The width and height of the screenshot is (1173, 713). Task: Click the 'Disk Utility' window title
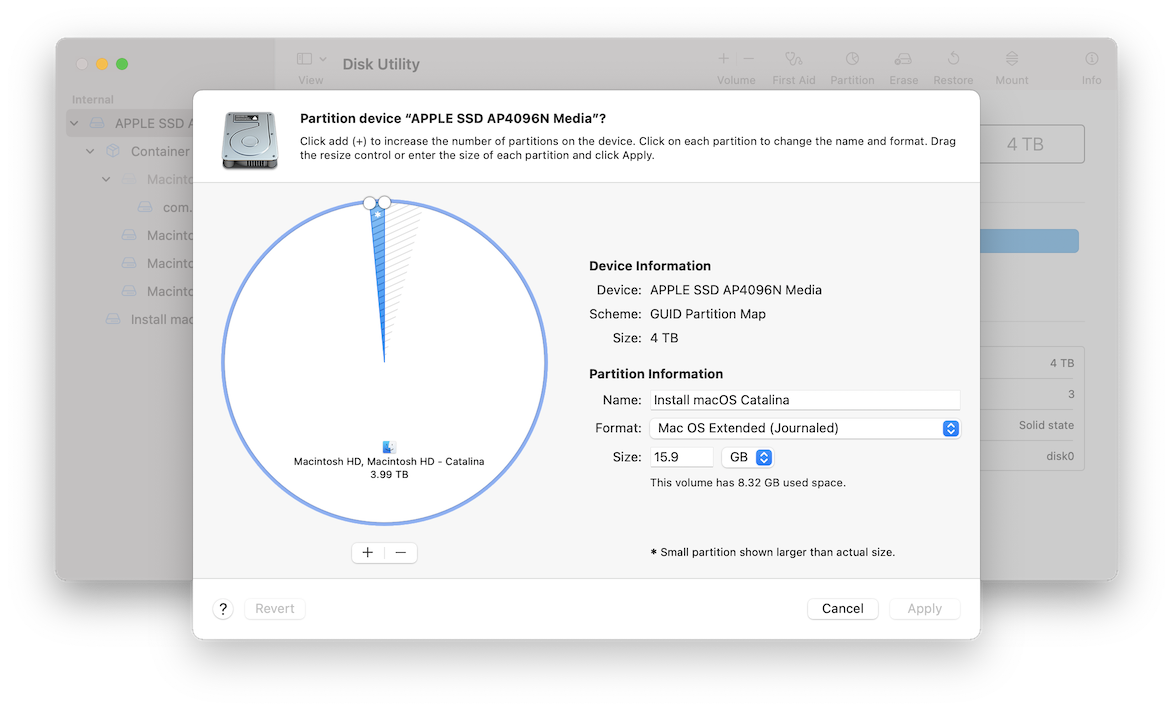click(x=381, y=64)
